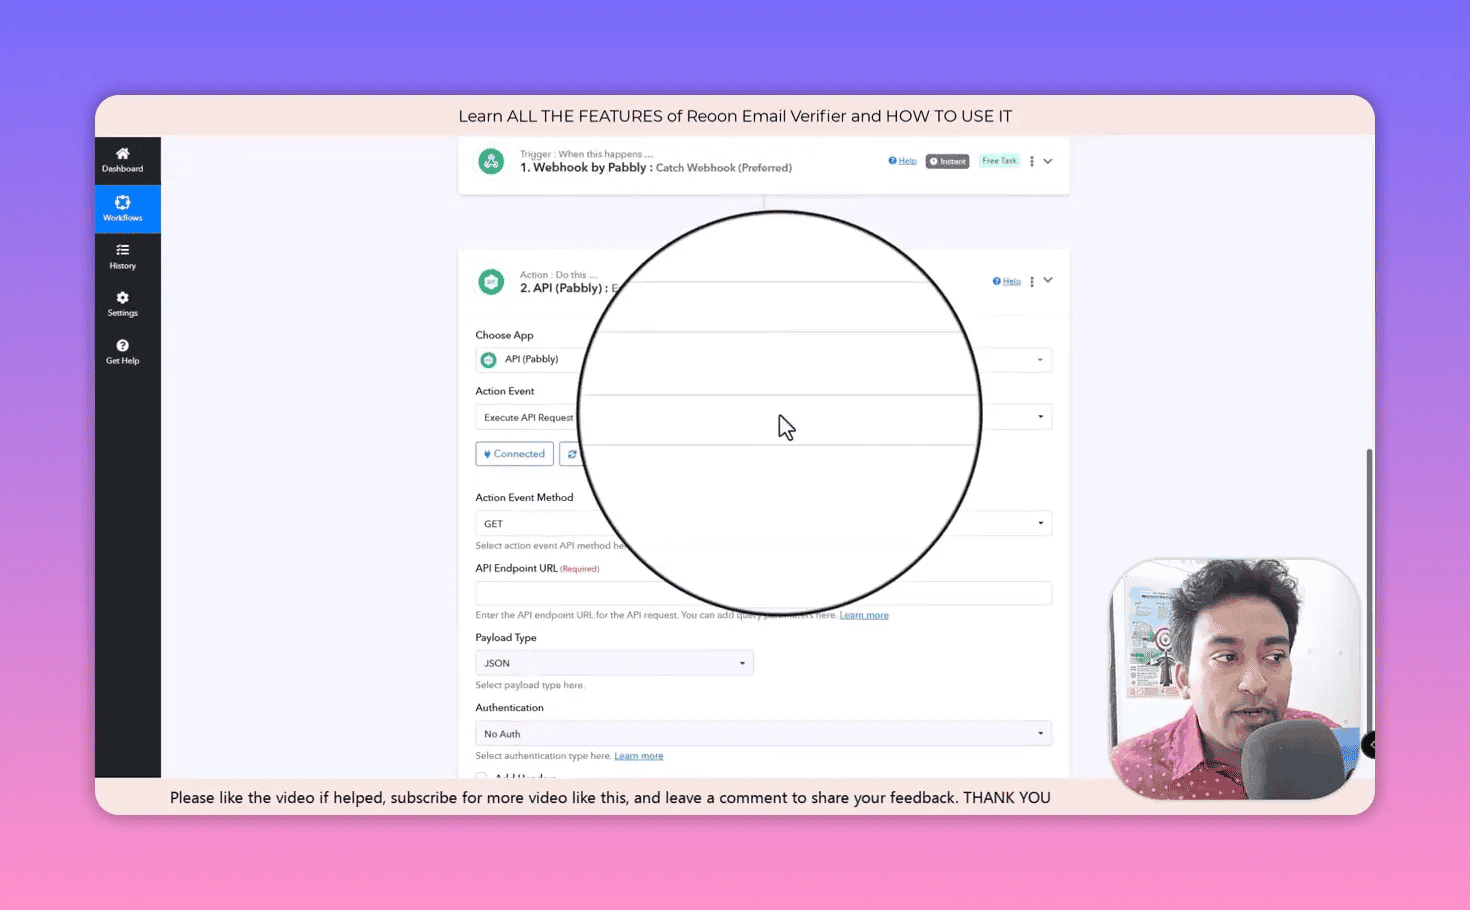Expand the Authentication No Auth dropdown
1470x910 pixels.
[763, 734]
